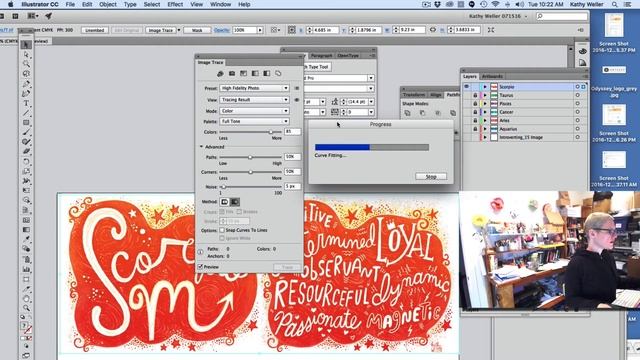Click the Unembed button
Viewport: 640px width, 360px height.
pos(95,30)
